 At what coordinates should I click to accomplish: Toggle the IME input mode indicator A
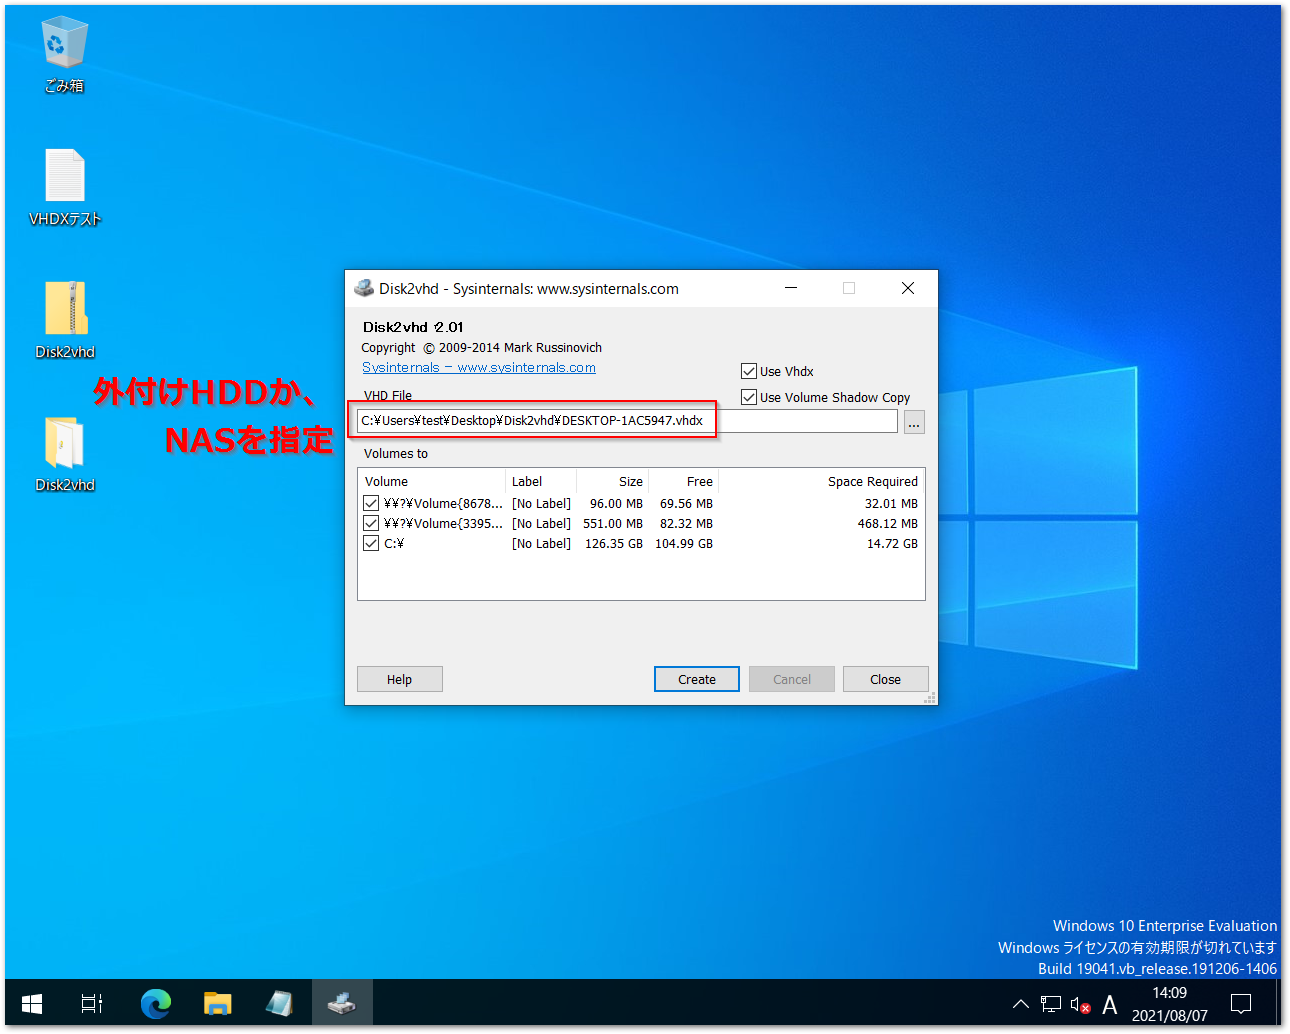[1110, 1004]
